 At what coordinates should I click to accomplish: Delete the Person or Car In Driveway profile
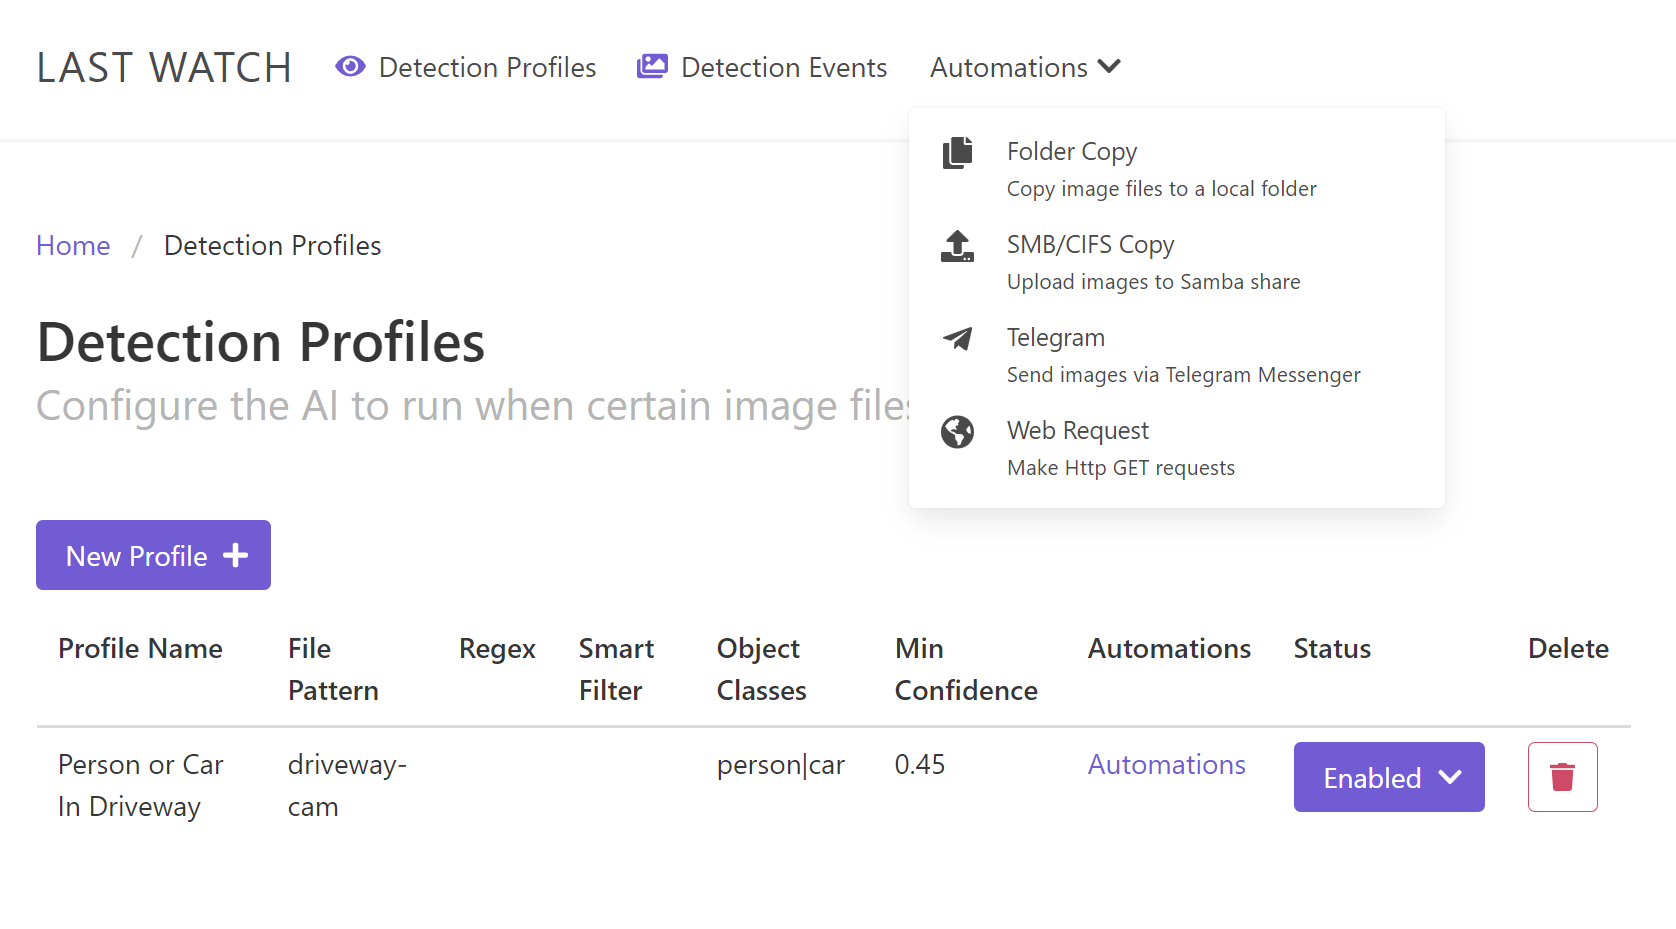click(1562, 777)
